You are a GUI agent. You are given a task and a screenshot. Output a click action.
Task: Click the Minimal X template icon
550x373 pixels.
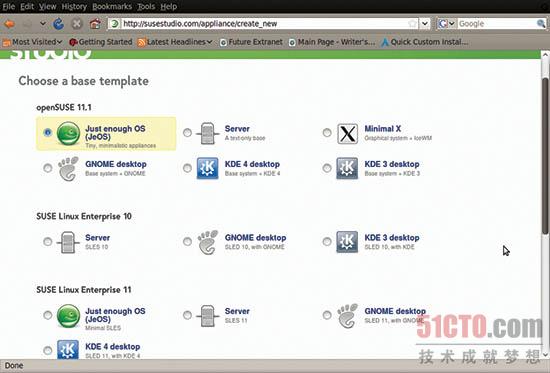click(x=347, y=133)
